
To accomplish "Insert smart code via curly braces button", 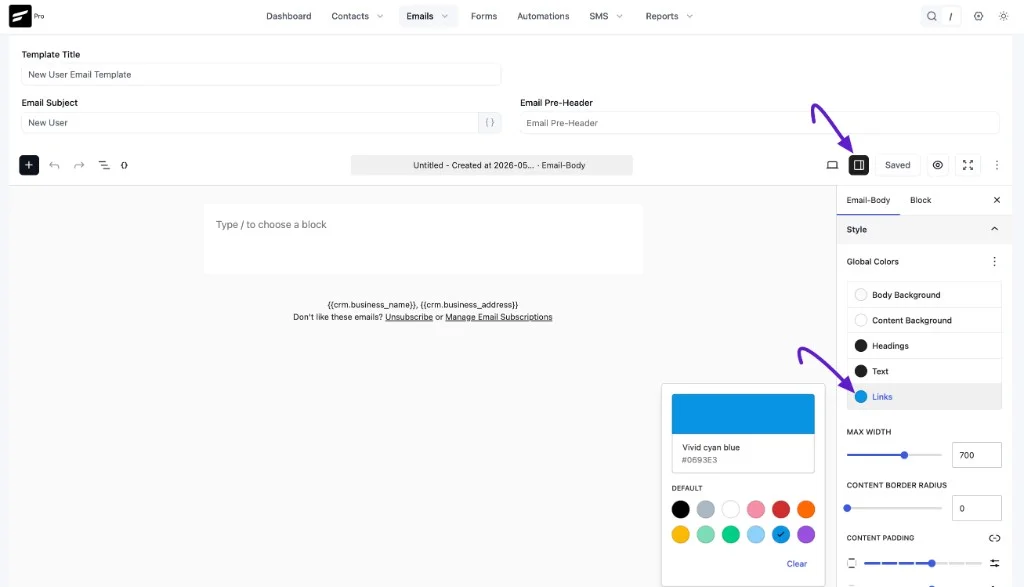I will click(490, 123).
